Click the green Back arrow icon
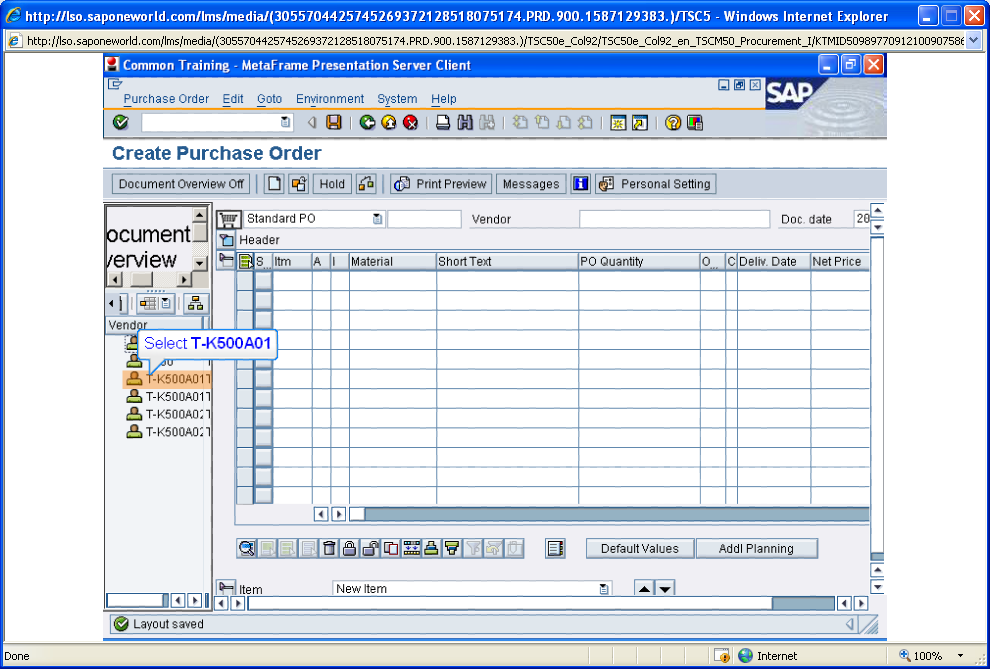This screenshot has height=669, width=990. point(367,122)
